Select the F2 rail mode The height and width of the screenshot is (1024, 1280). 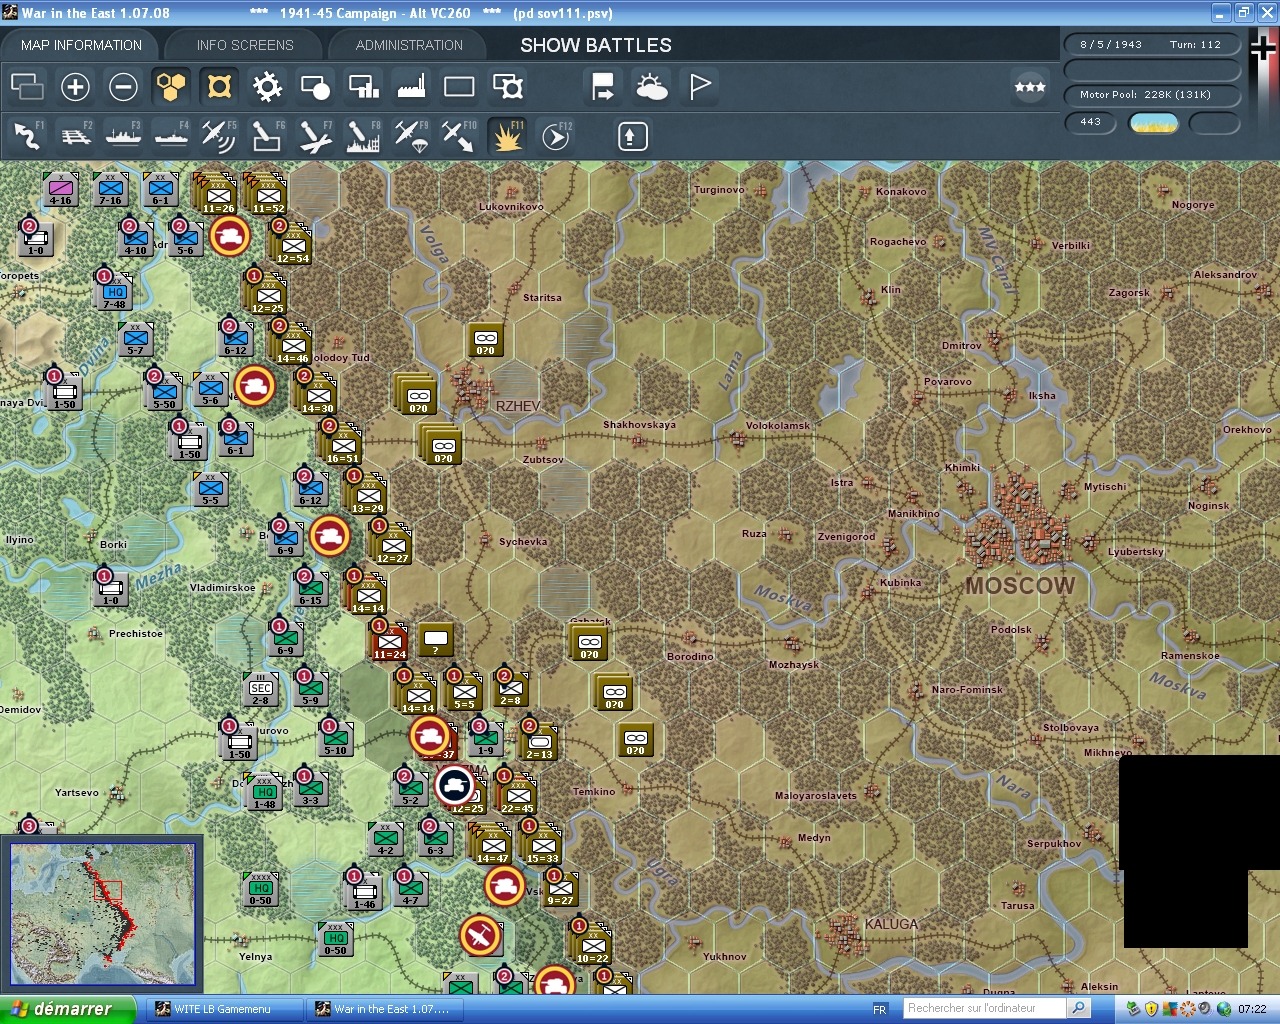pyautogui.click(x=75, y=136)
